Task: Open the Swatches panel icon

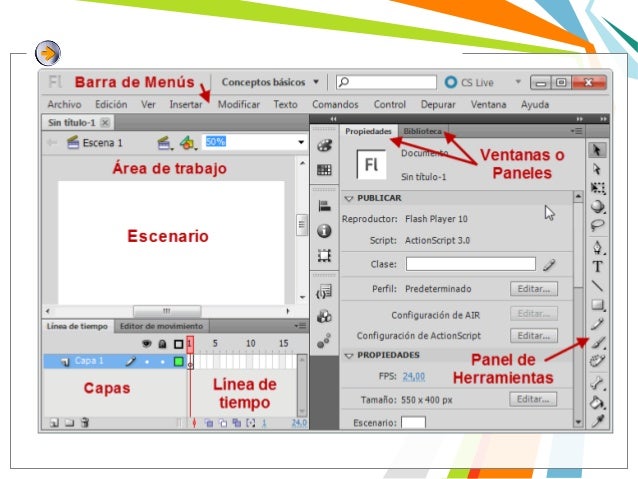Action: click(324, 170)
